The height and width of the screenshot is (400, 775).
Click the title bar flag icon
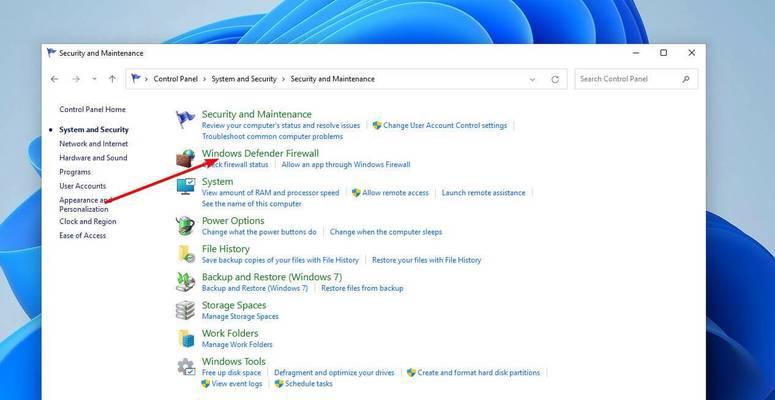coord(51,53)
